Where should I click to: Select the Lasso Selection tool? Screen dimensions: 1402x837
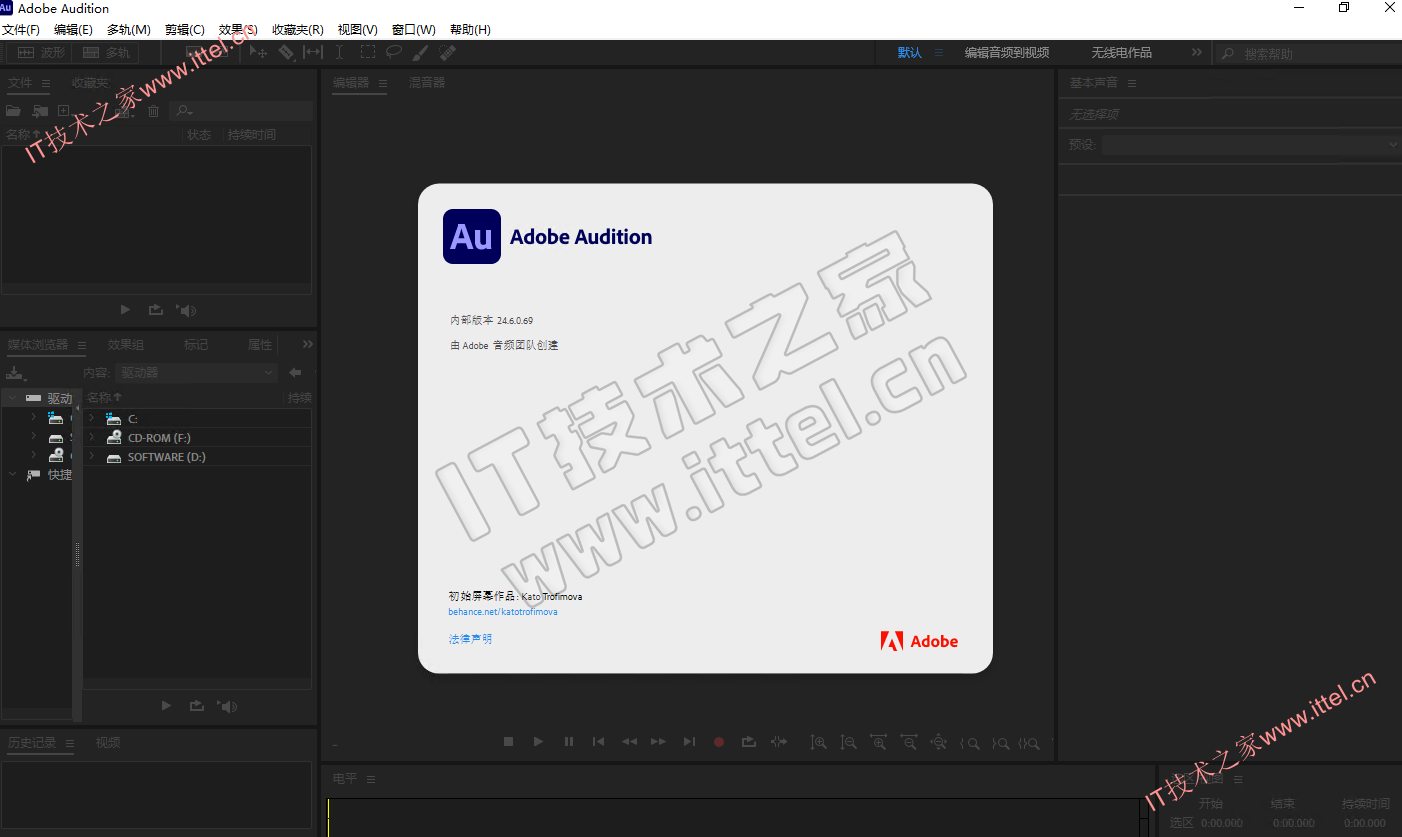tap(394, 52)
